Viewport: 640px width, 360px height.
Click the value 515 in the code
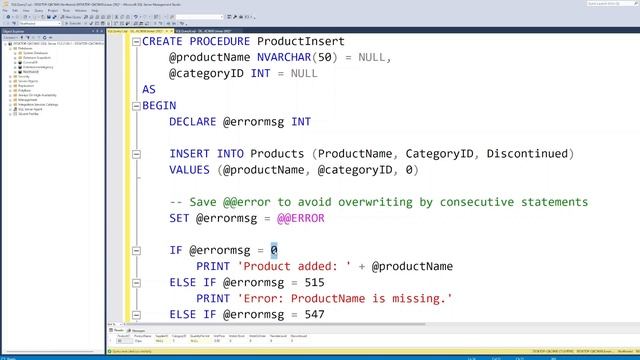pos(315,282)
